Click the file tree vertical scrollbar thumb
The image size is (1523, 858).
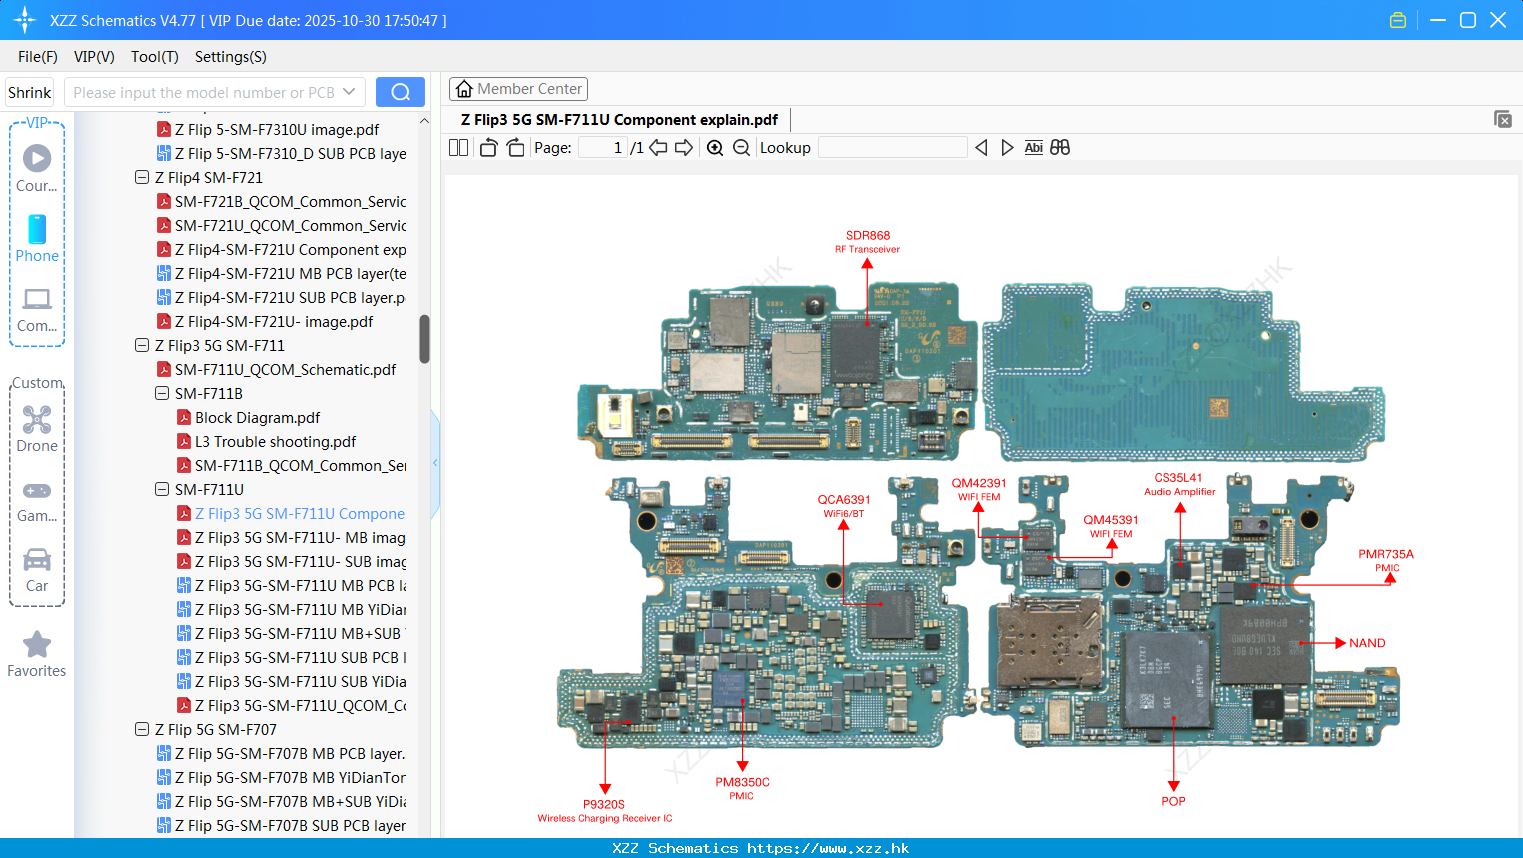click(x=424, y=339)
